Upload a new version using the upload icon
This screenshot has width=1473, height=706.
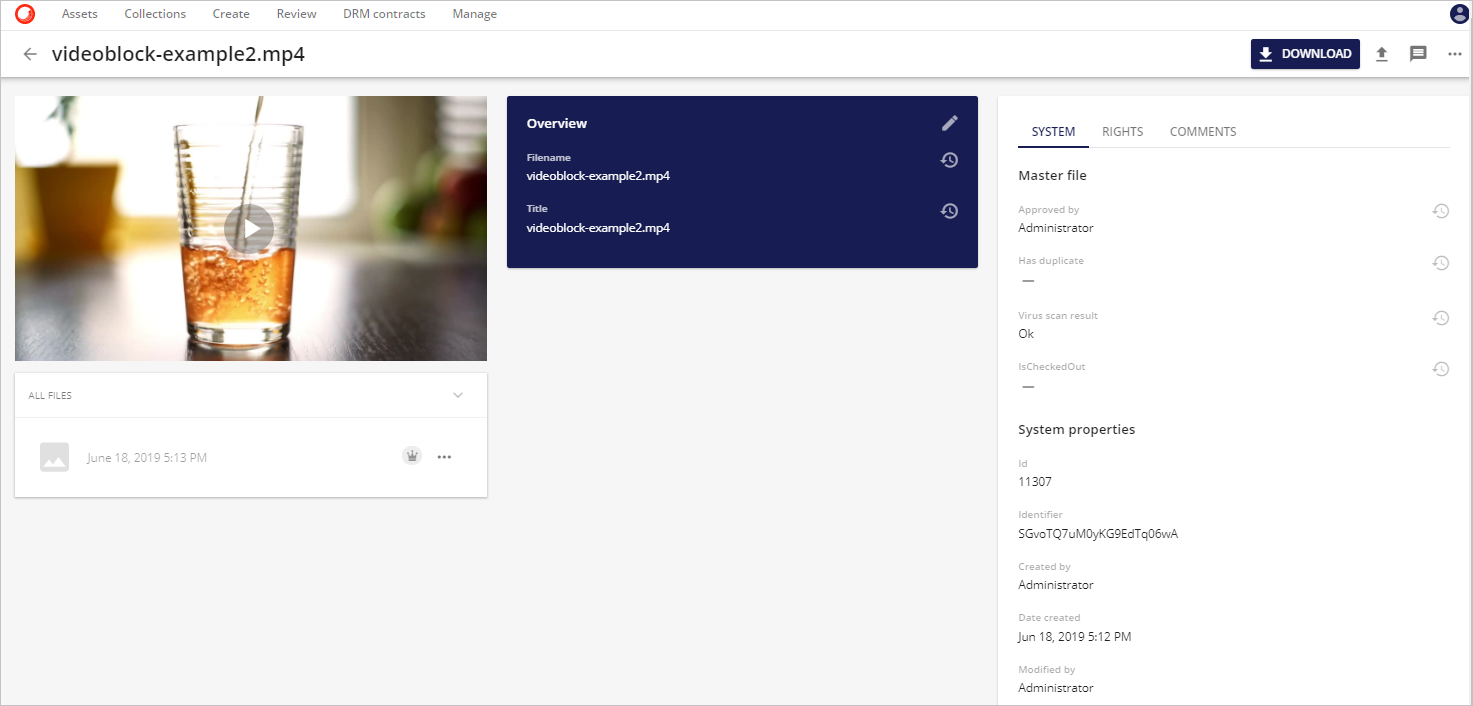tap(1382, 54)
